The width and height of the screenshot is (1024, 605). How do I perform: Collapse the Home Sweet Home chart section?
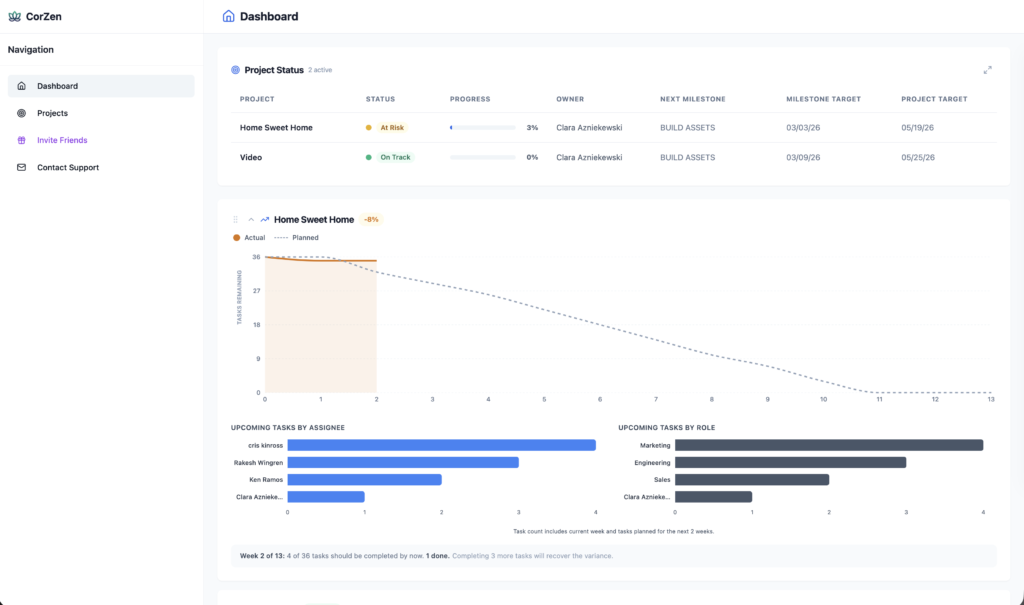(x=251, y=219)
